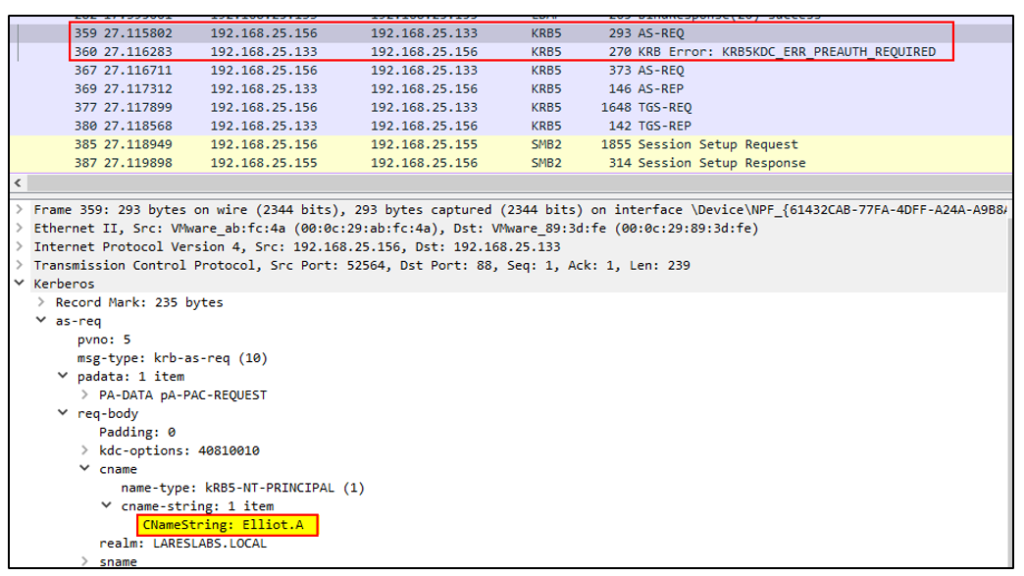The image size is (1024, 576).
Task: Collapse the Kerberos section
Action: 20,283
